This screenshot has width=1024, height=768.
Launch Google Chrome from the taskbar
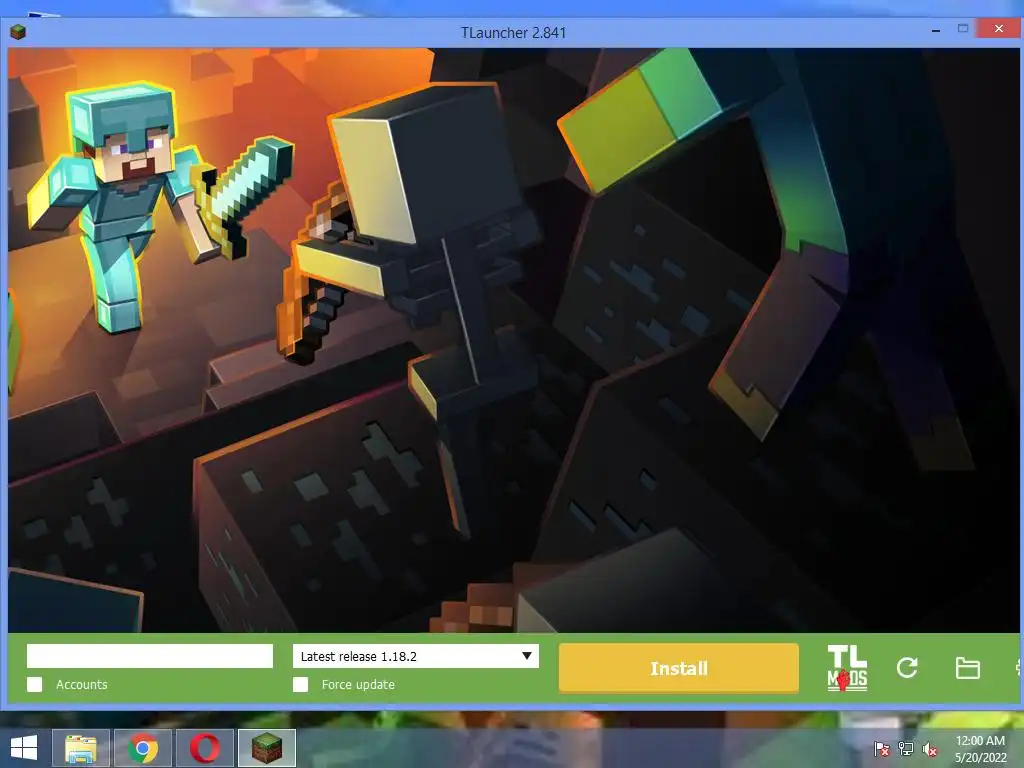pyautogui.click(x=143, y=748)
